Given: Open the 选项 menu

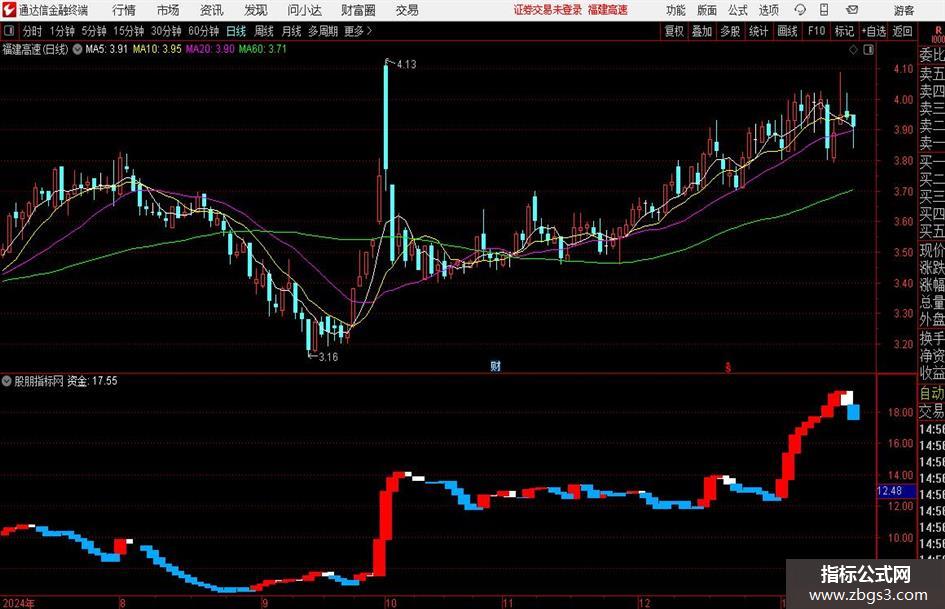Looking at the screenshot, I should click(768, 10).
